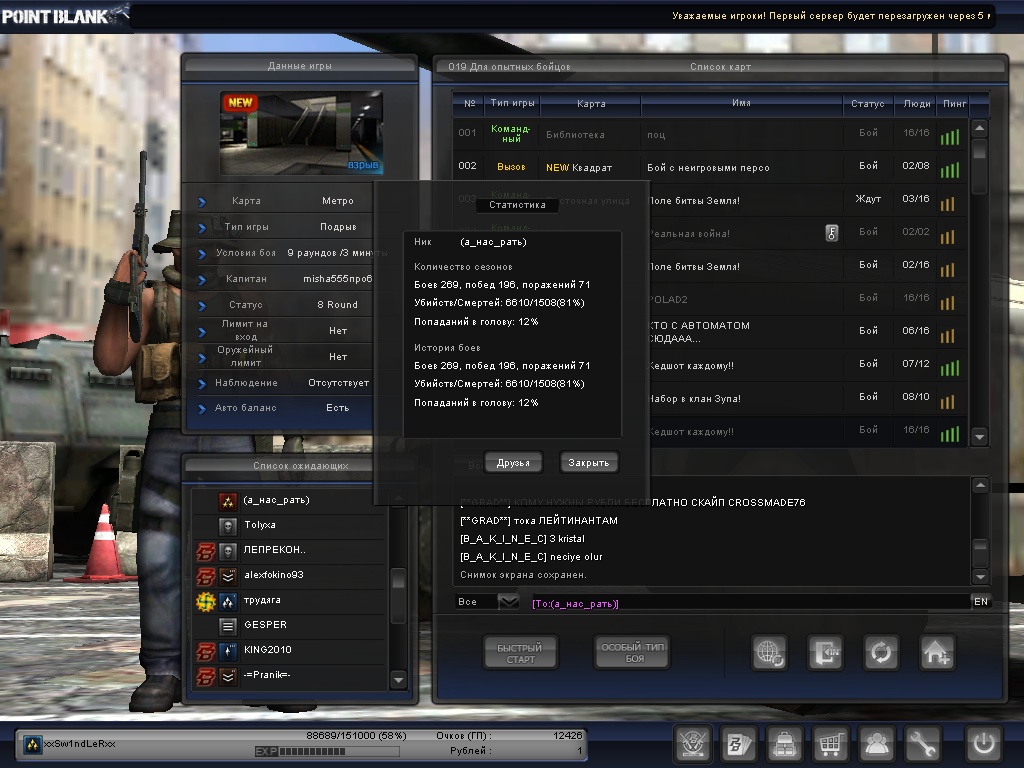Sort rooms by Пинг column header
The image size is (1024, 768).
pyautogui.click(x=954, y=103)
